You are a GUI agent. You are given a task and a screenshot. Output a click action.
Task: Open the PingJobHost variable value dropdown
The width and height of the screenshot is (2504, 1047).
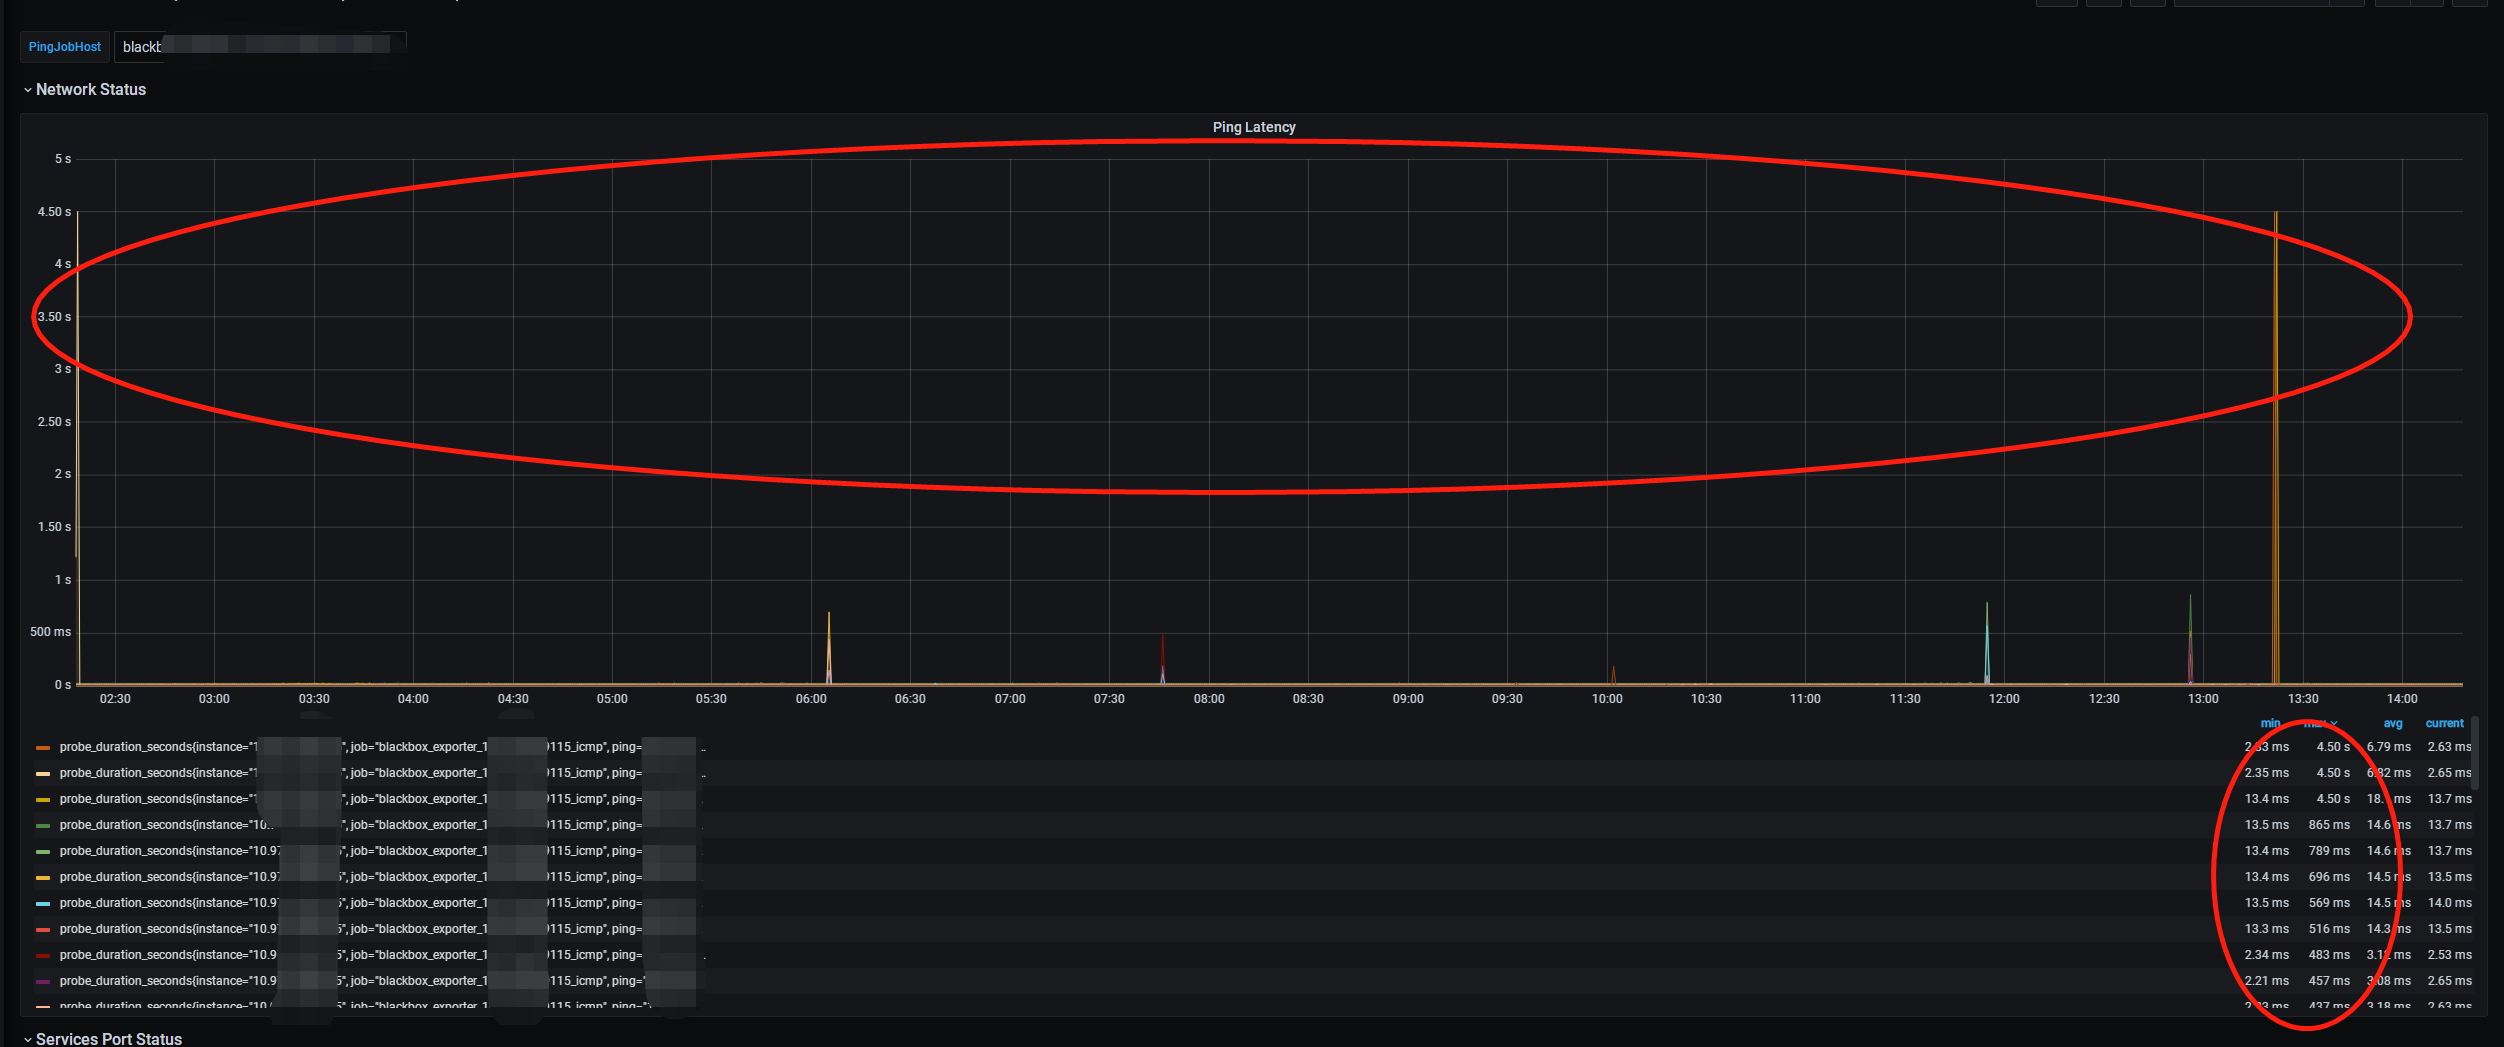pos(260,46)
